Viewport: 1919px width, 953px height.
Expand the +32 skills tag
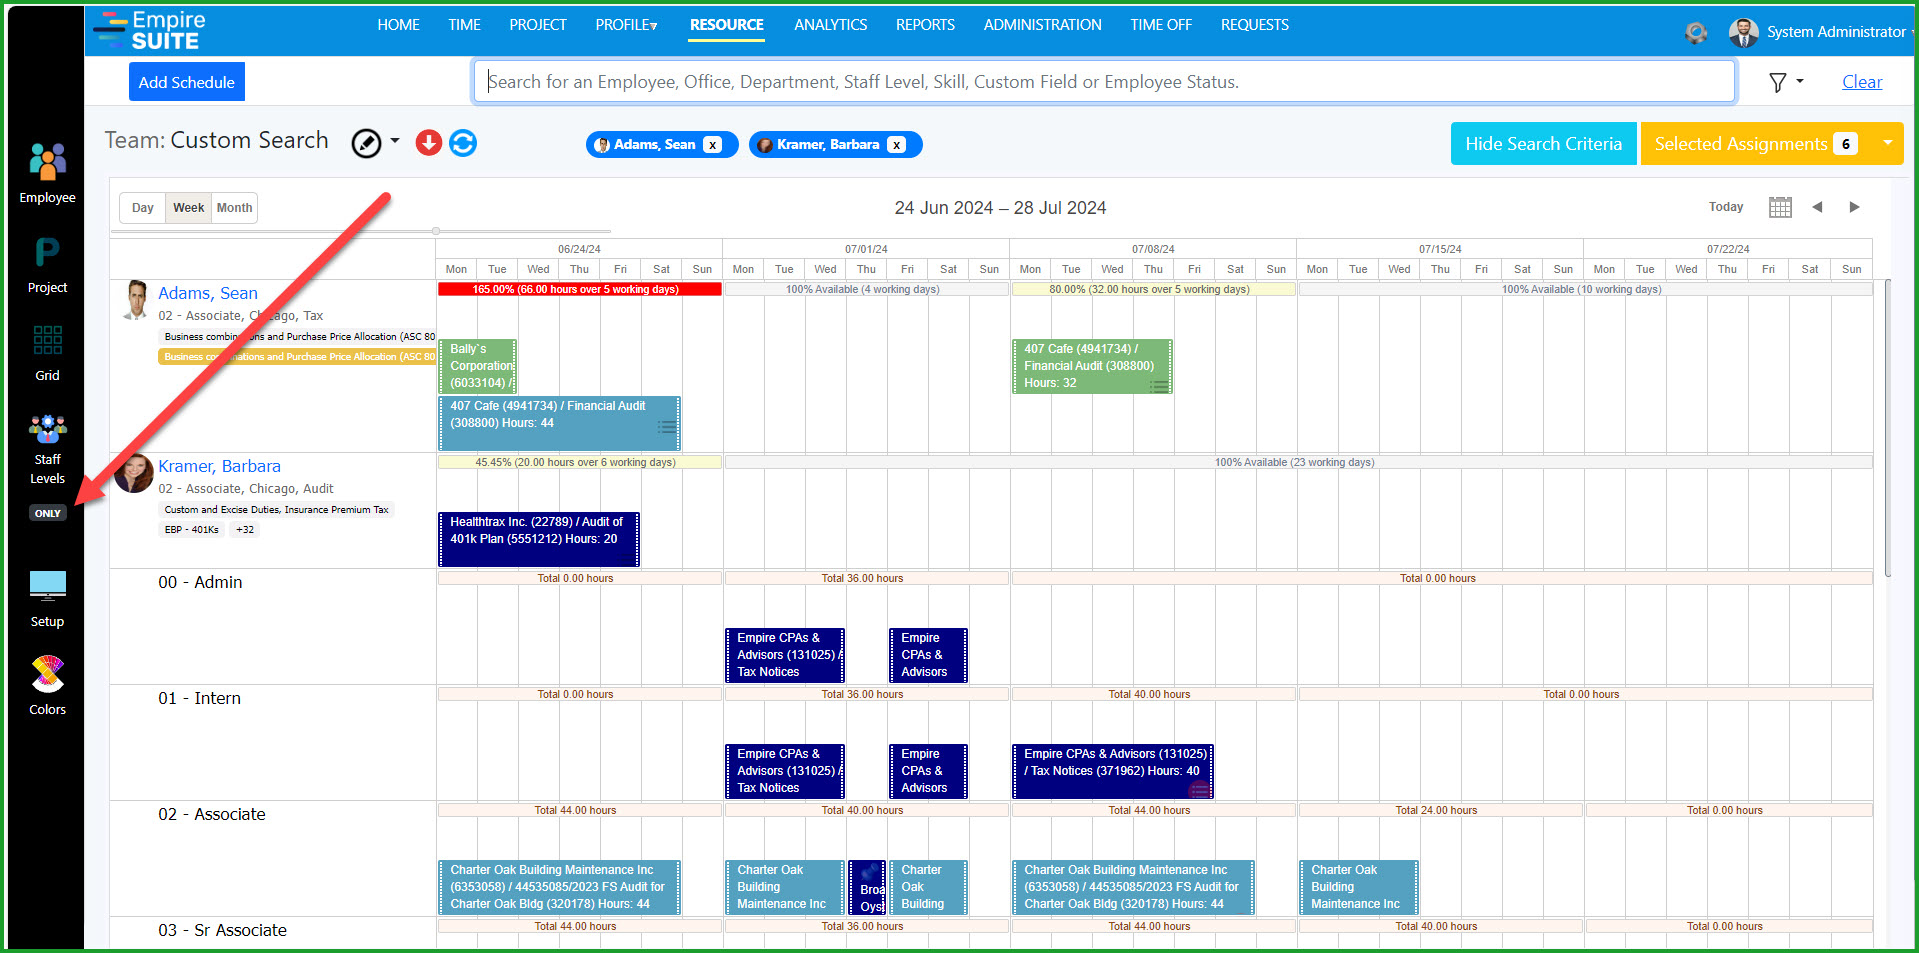pos(244,530)
